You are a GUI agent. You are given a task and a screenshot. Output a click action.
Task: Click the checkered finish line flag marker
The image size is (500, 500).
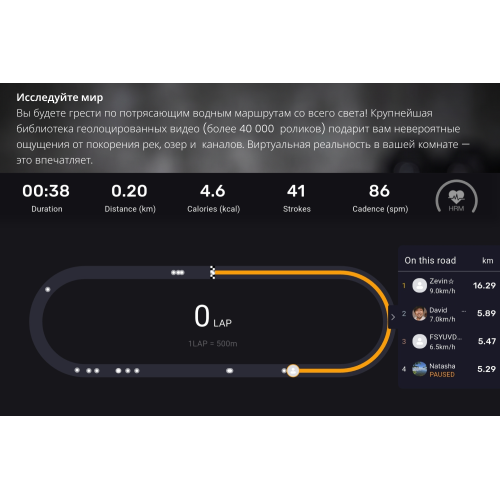212,272
